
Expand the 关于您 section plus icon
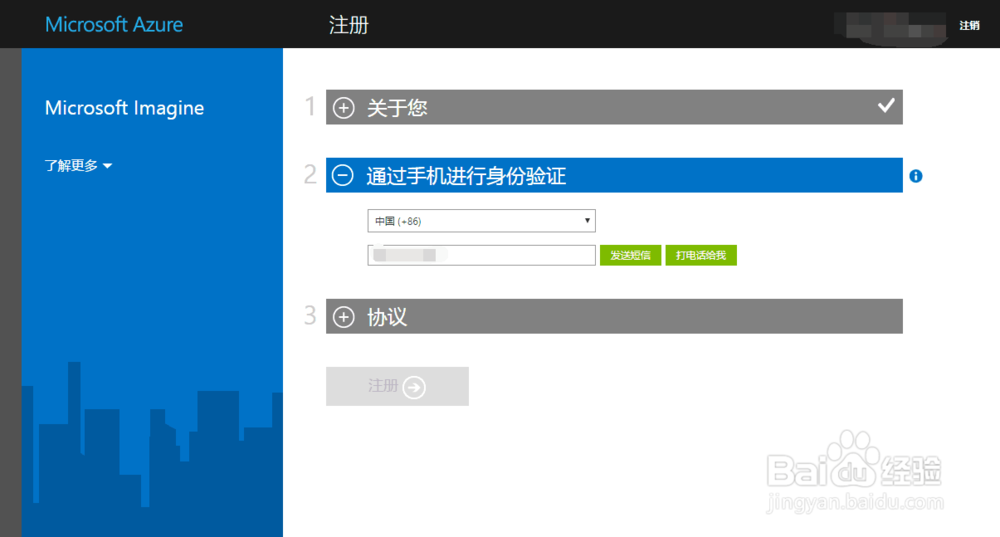[x=344, y=108]
